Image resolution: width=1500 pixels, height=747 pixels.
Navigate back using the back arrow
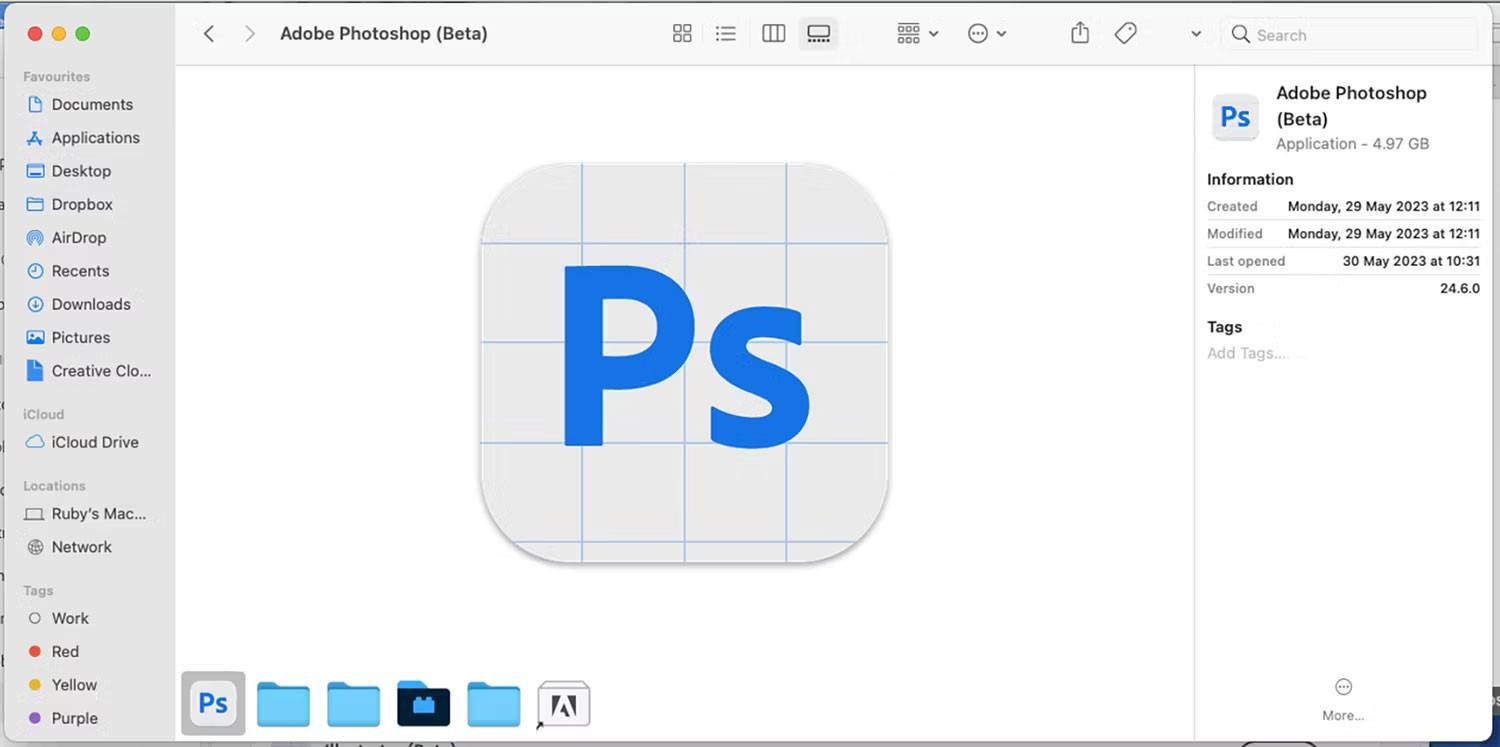[x=208, y=33]
